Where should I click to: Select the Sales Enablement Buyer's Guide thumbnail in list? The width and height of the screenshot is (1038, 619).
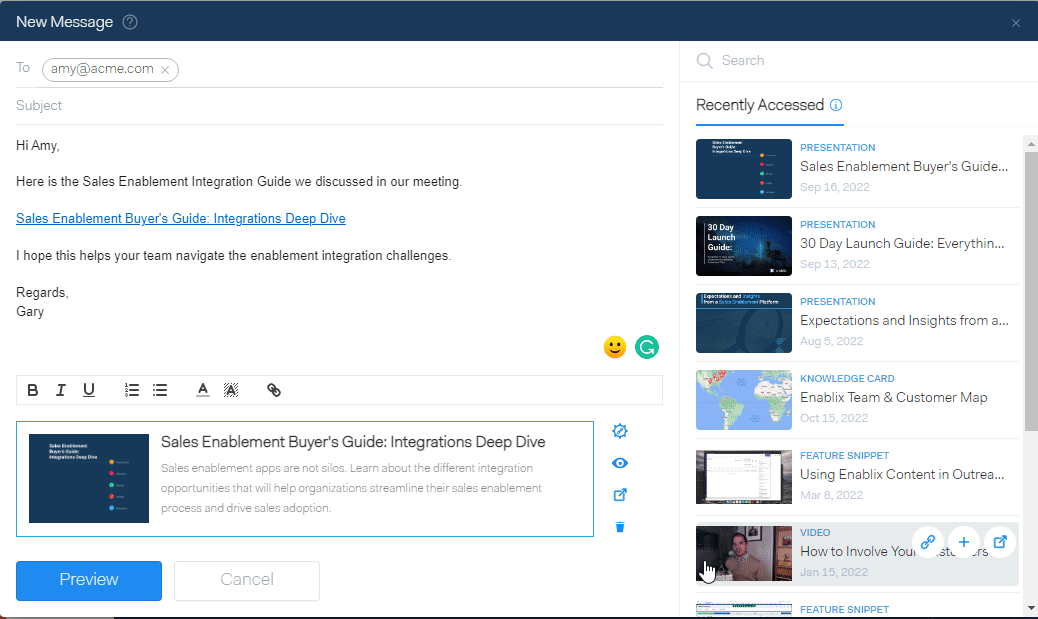743,169
